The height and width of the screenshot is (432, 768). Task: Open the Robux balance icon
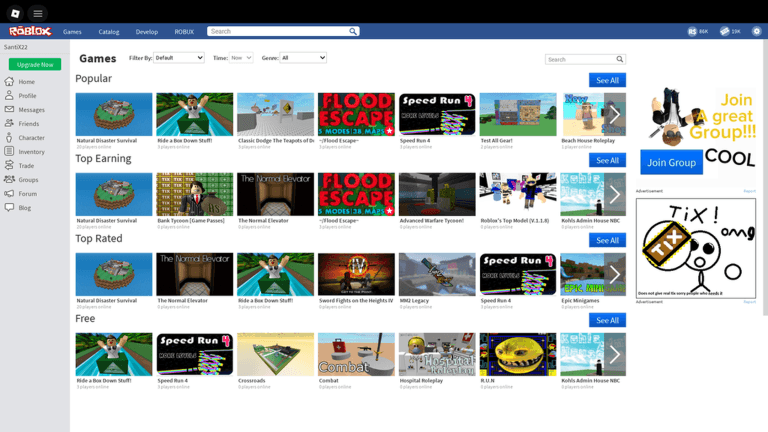point(692,31)
